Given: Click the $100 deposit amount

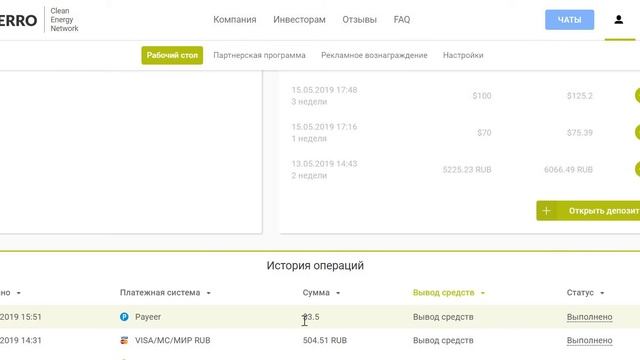Looking at the screenshot, I should tap(482, 96).
